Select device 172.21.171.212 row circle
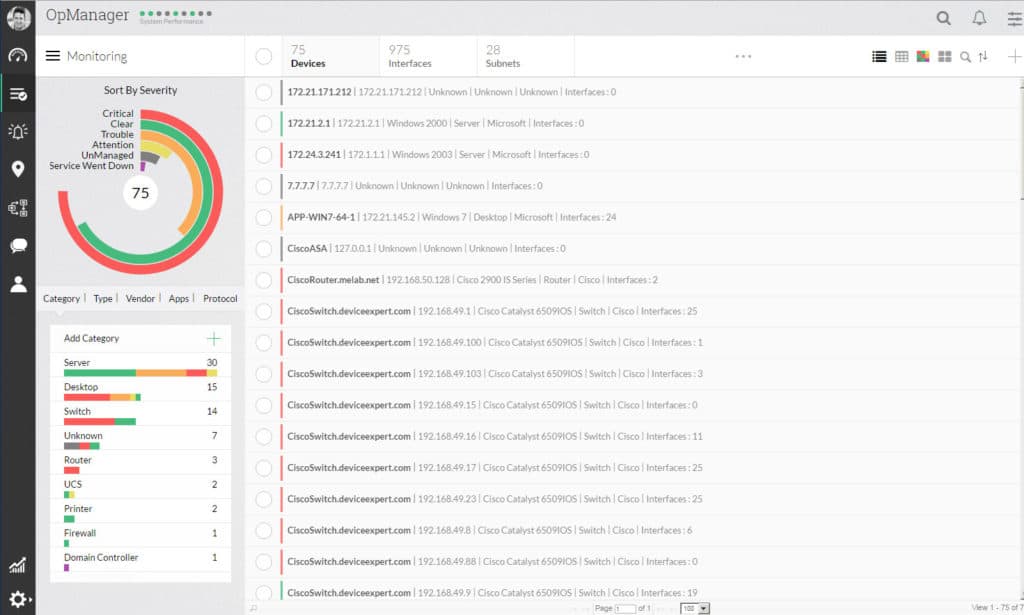This screenshot has height=615, width=1024. pos(264,92)
